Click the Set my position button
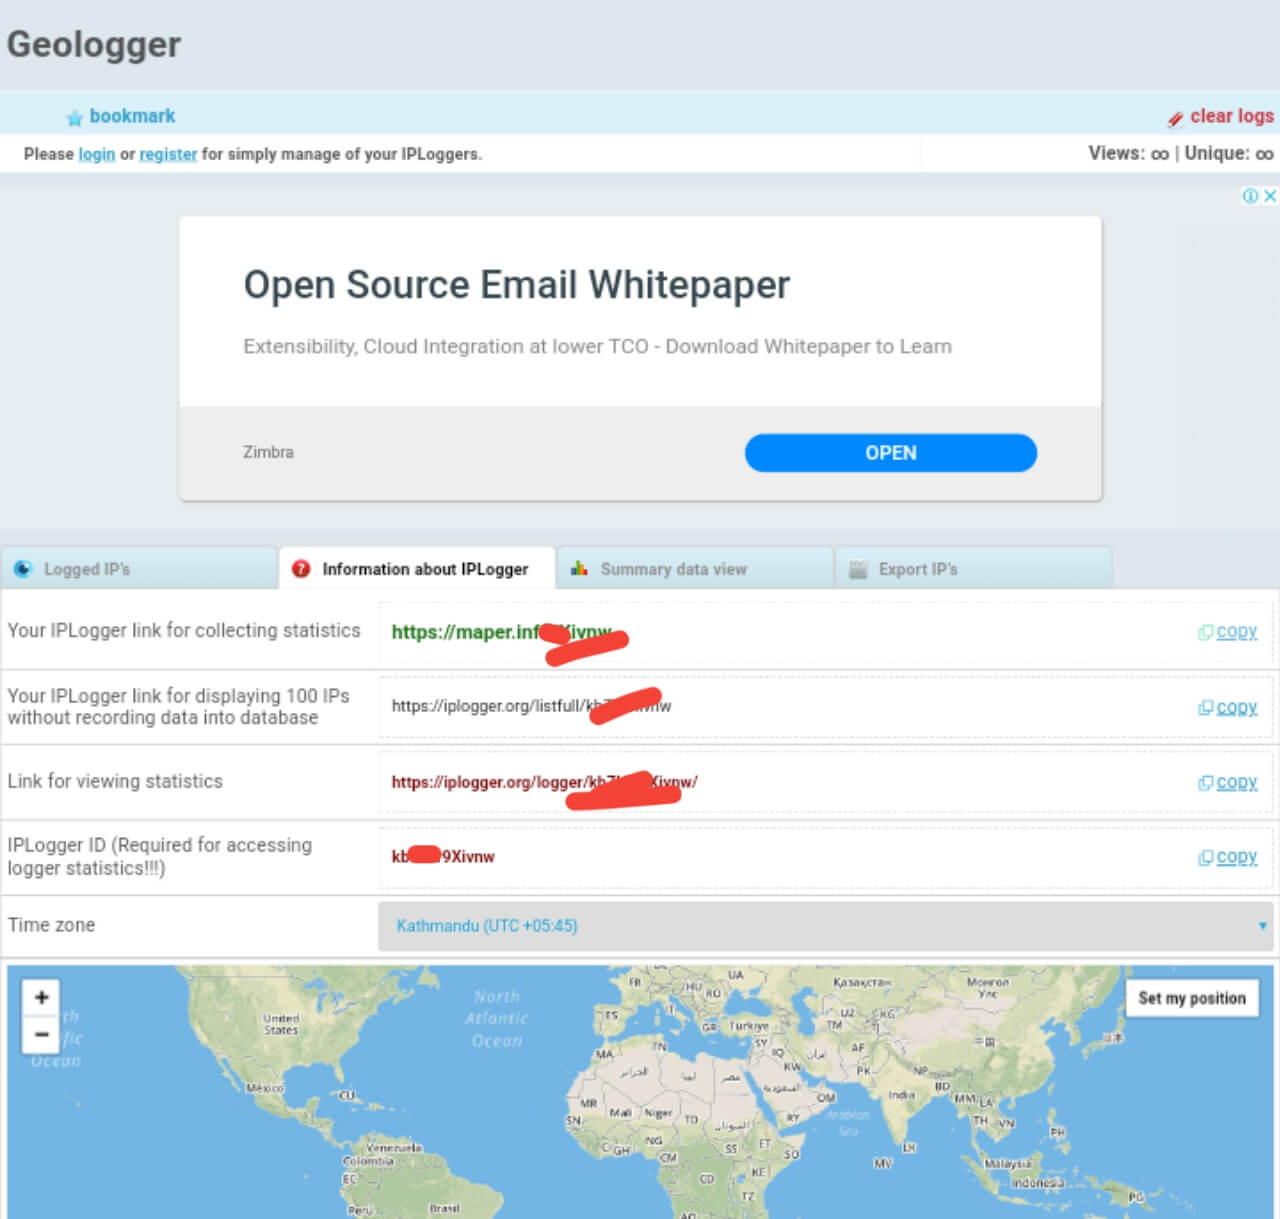This screenshot has height=1219, width=1280. pos(1192,998)
